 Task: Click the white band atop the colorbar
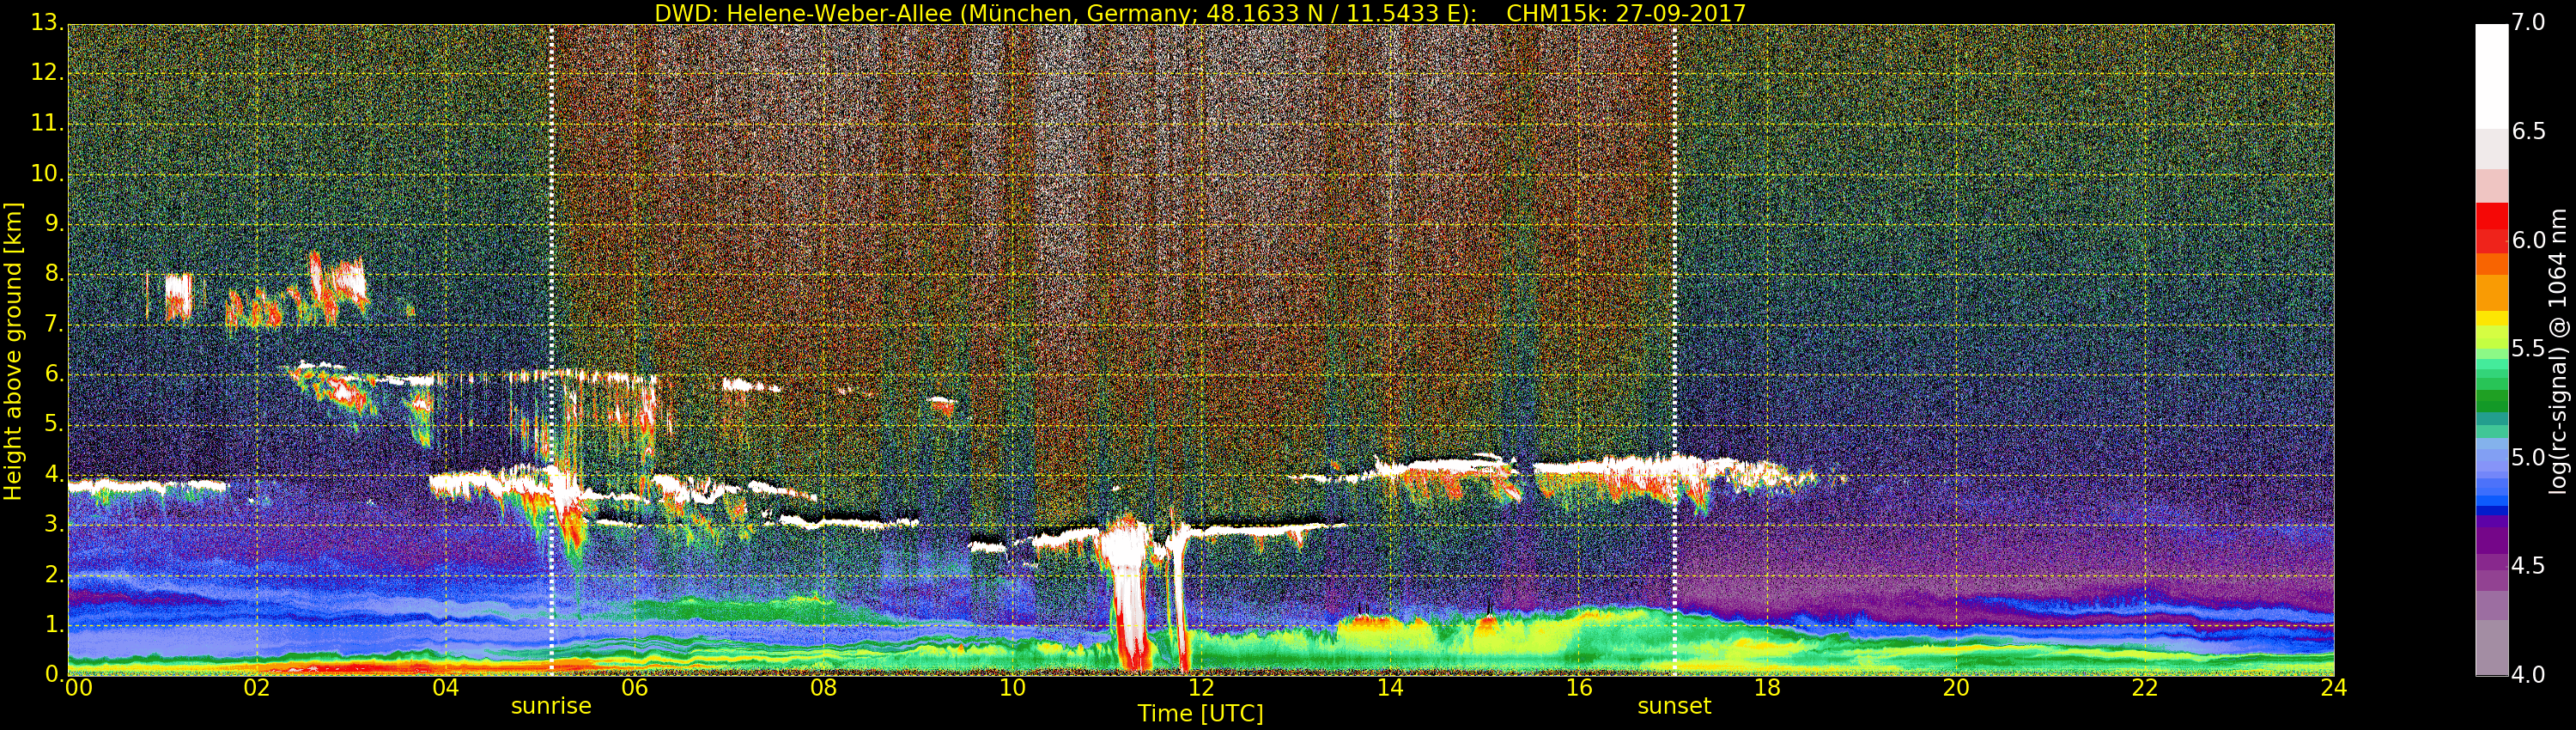pos(2491,75)
